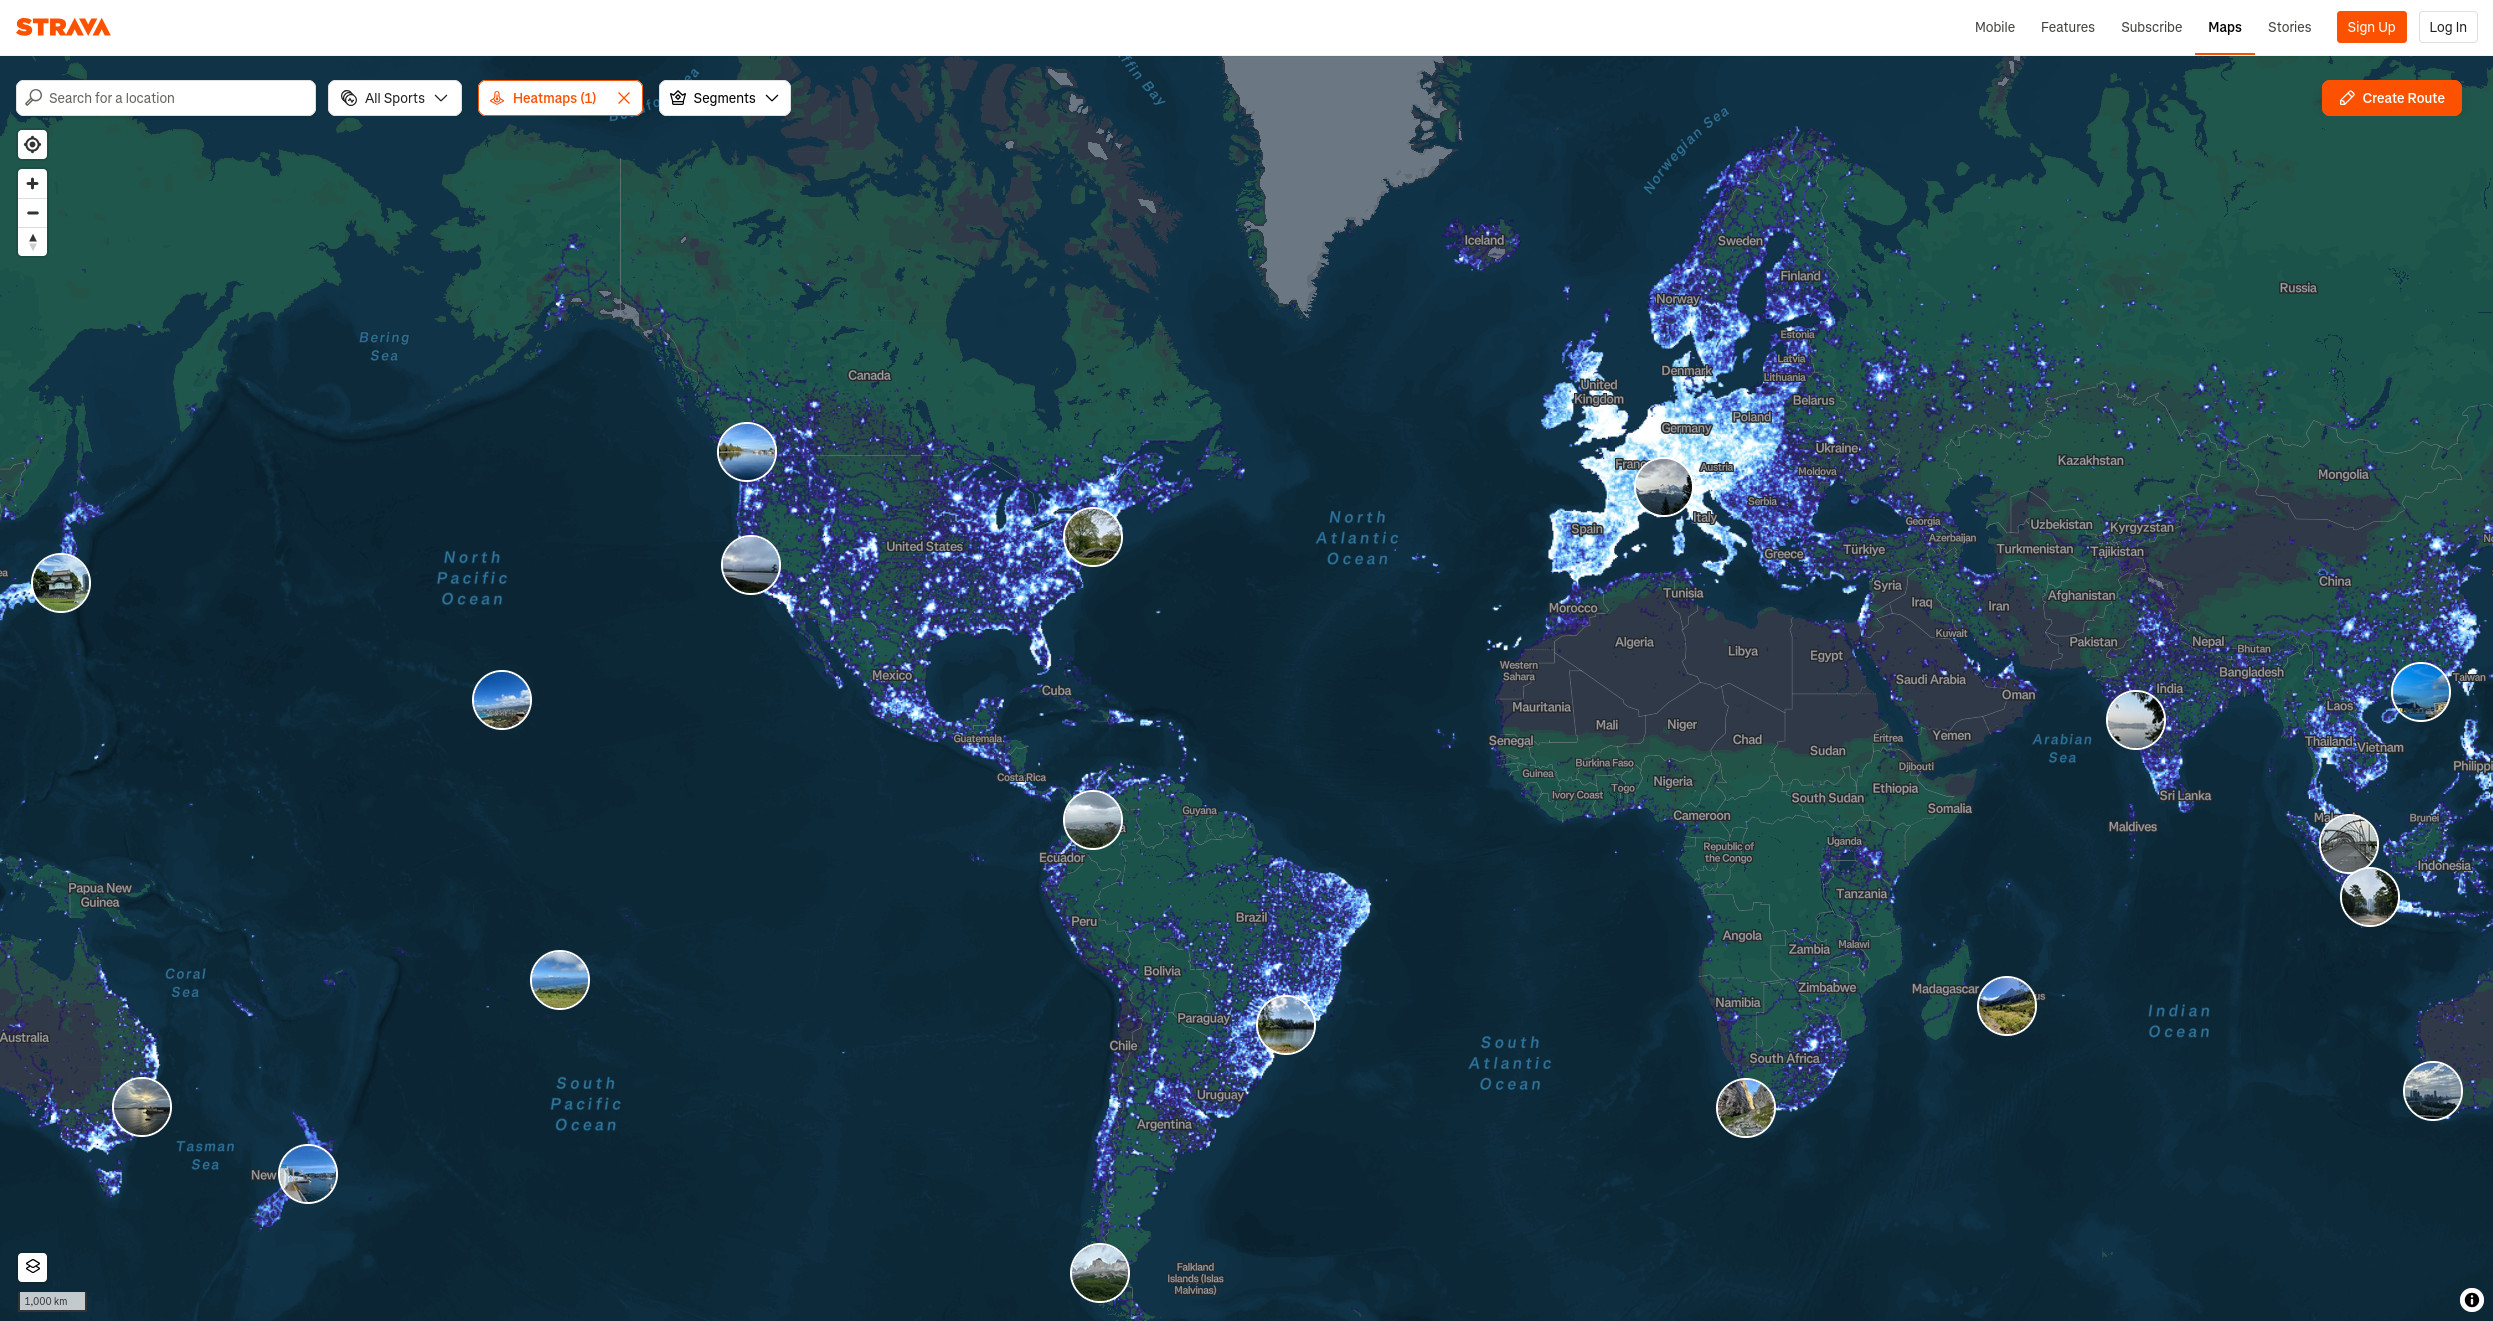The image size is (2493, 1321).
Task: Open the Features menu item
Action: click(x=2067, y=27)
